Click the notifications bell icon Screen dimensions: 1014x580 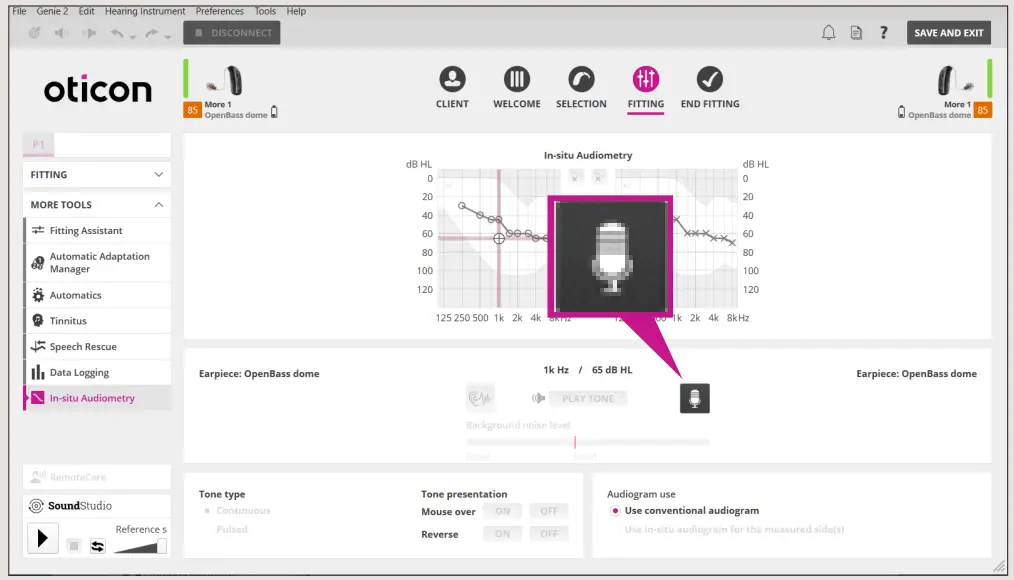click(828, 32)
